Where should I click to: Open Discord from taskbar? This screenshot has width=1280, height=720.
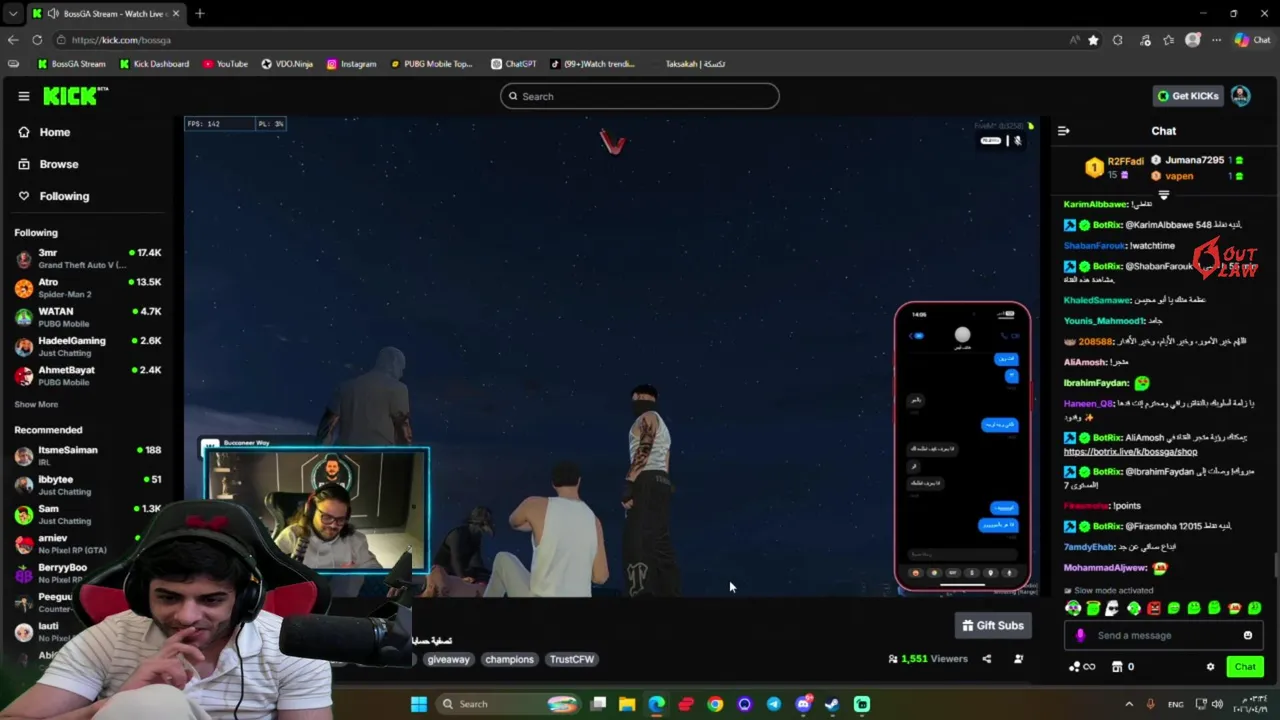803,704
